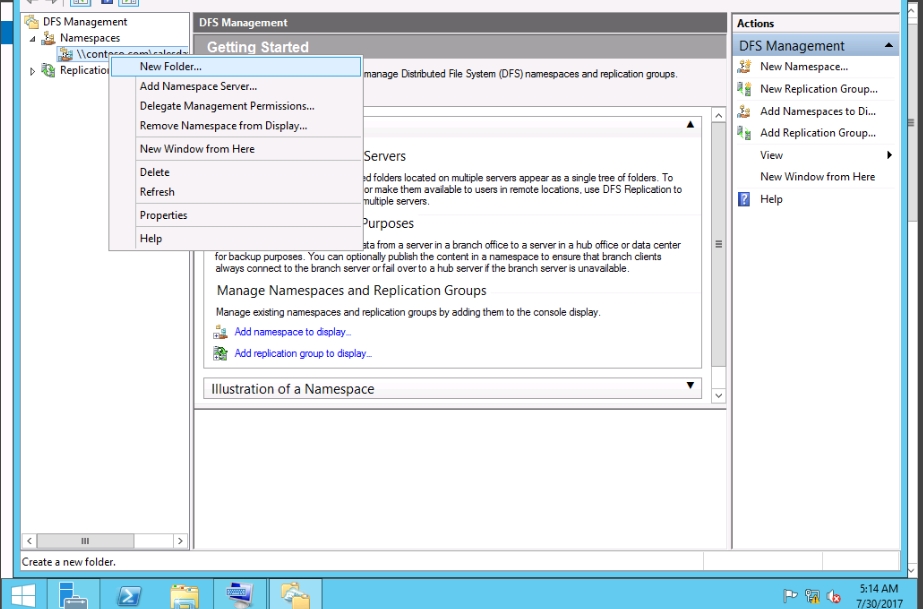Screen dimensions: 923x609
Task: Click the 'Manage Namespaces and Replication Groups' heading
Action: (351, 291)
